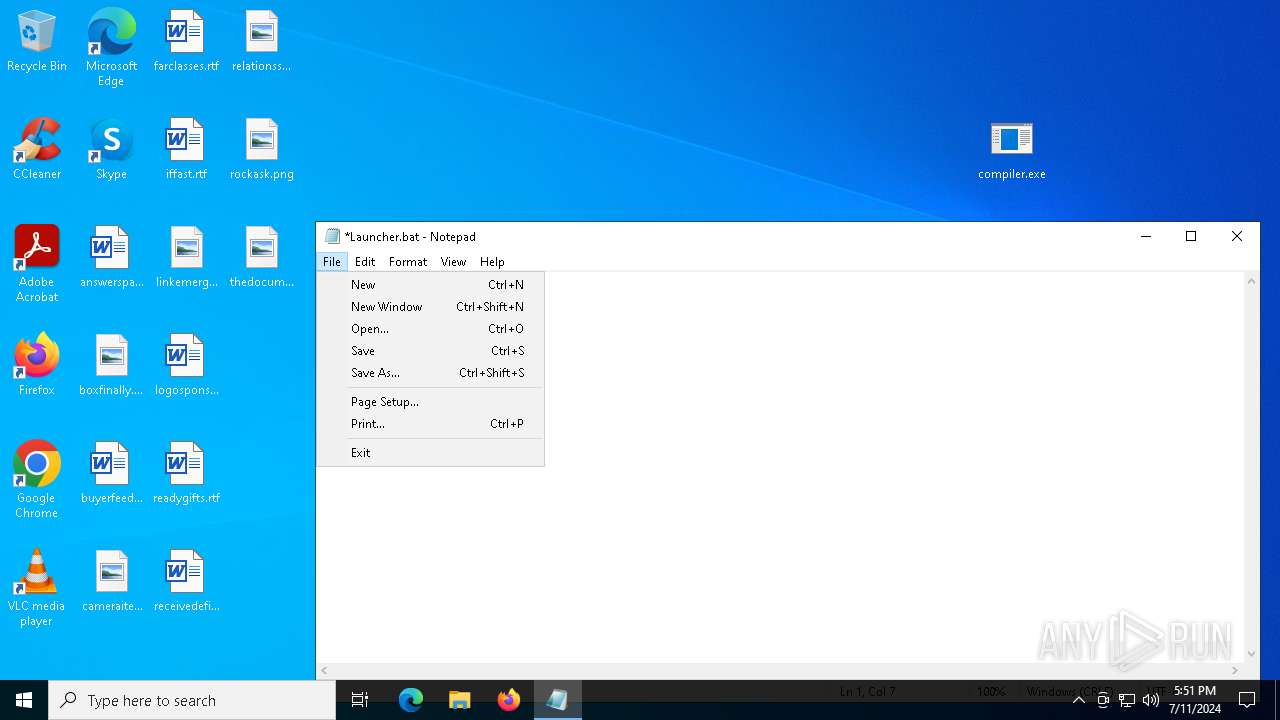Choose Save from the File menu

[431, 351]
